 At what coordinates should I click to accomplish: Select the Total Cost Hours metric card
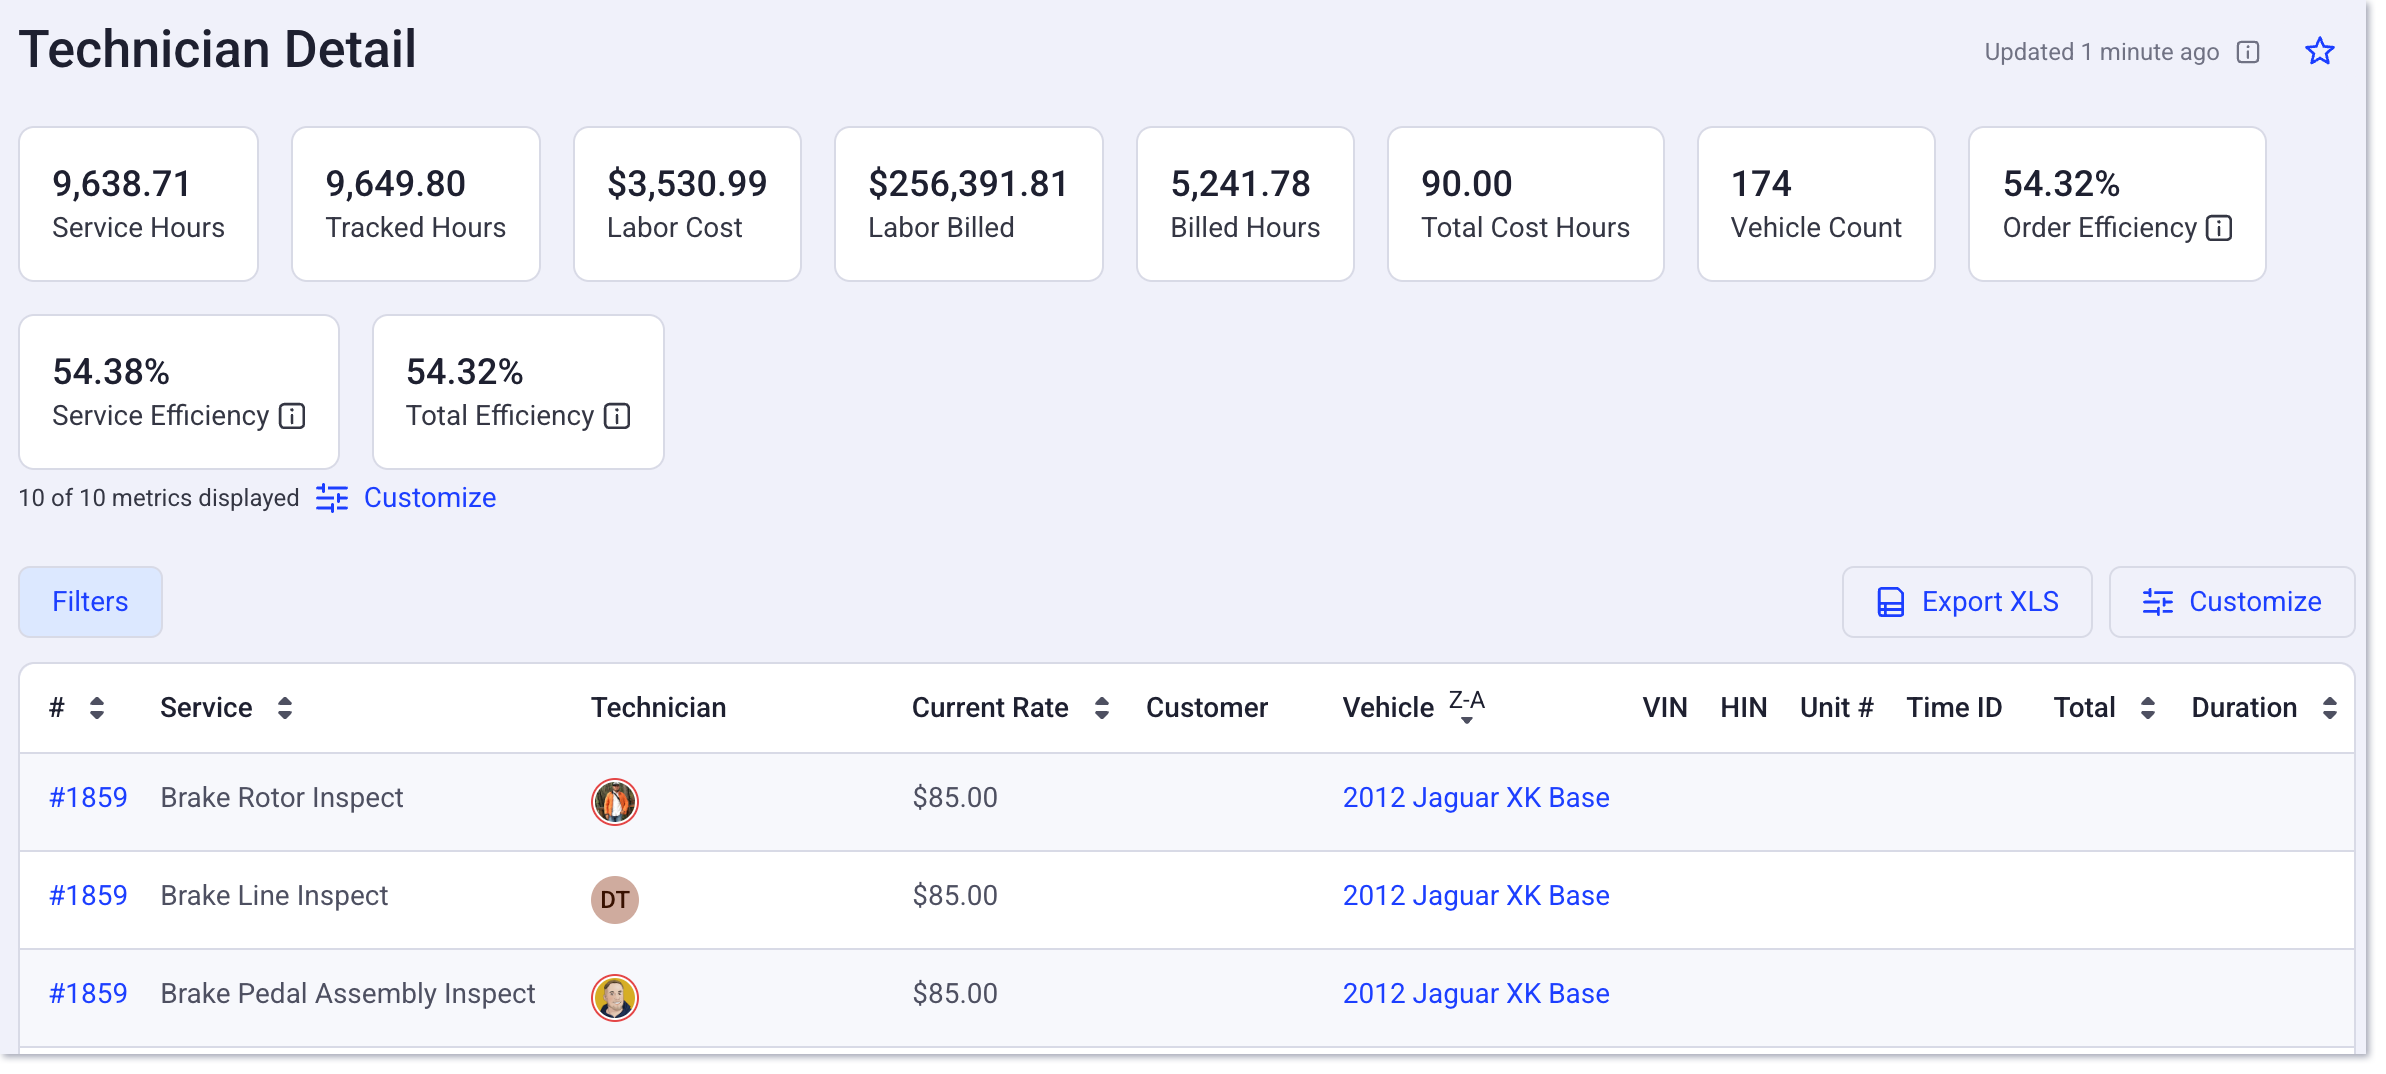tap(1526, 204)
